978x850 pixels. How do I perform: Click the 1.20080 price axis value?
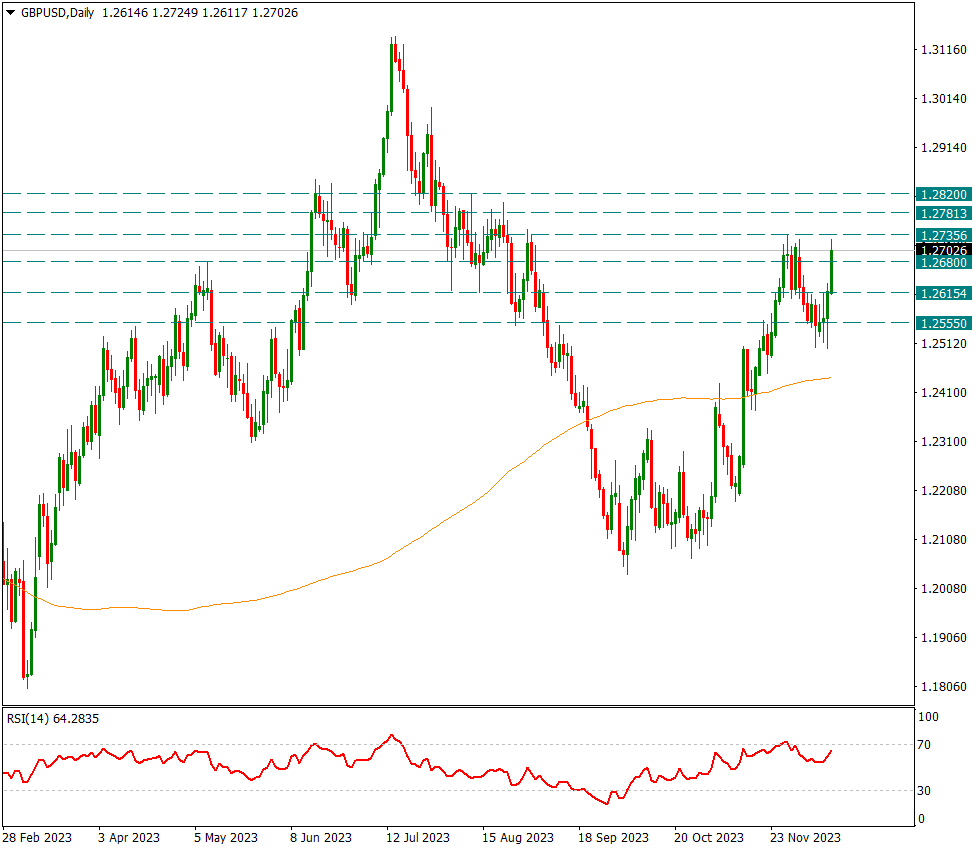pos(944,589)
